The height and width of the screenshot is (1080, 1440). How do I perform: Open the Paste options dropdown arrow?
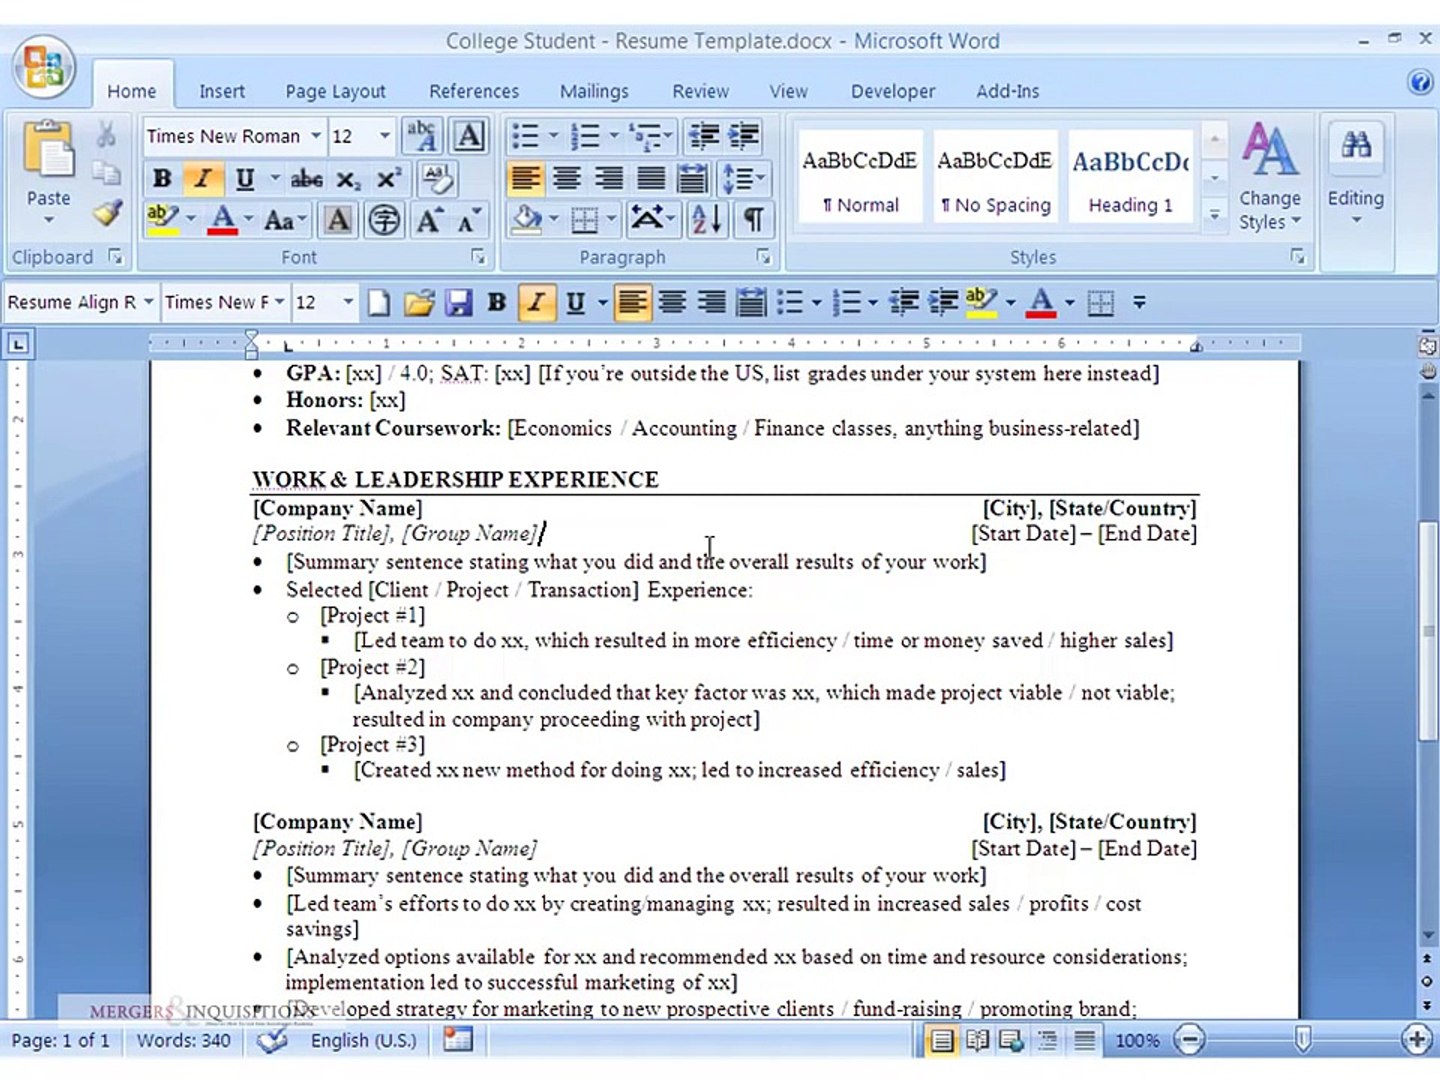point(48,220)
